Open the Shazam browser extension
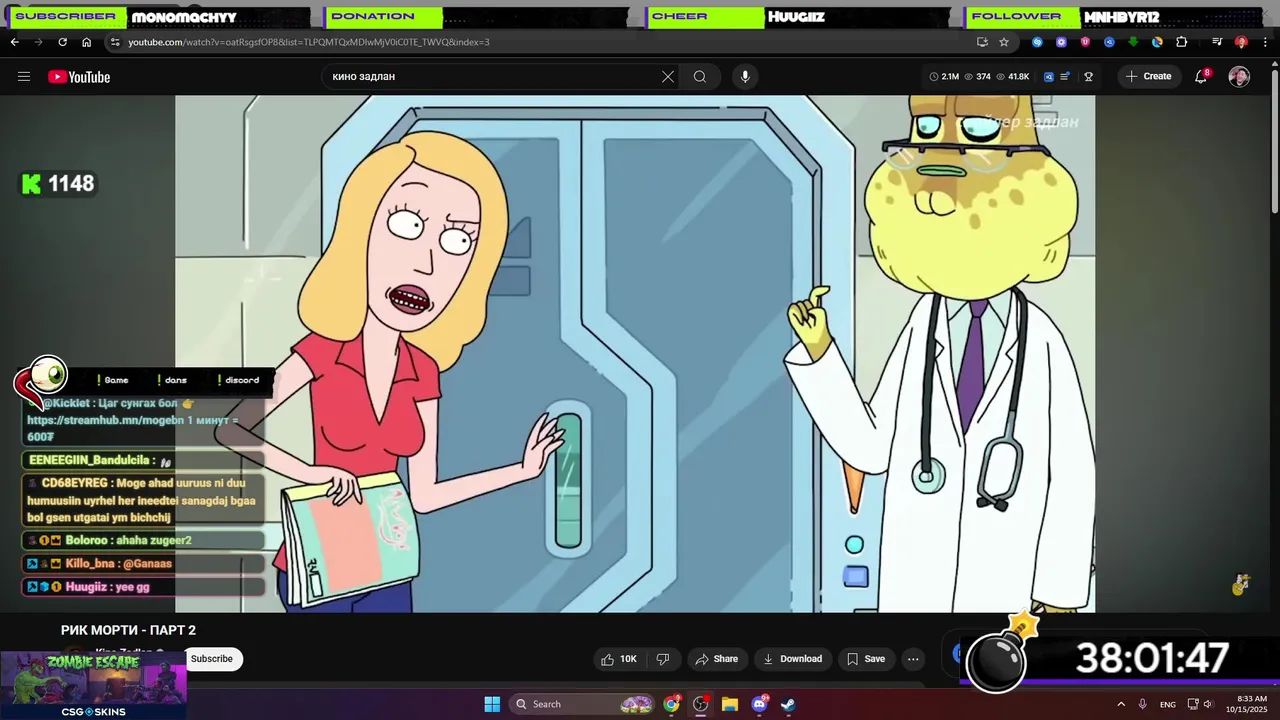 [x=1037, y=42]
